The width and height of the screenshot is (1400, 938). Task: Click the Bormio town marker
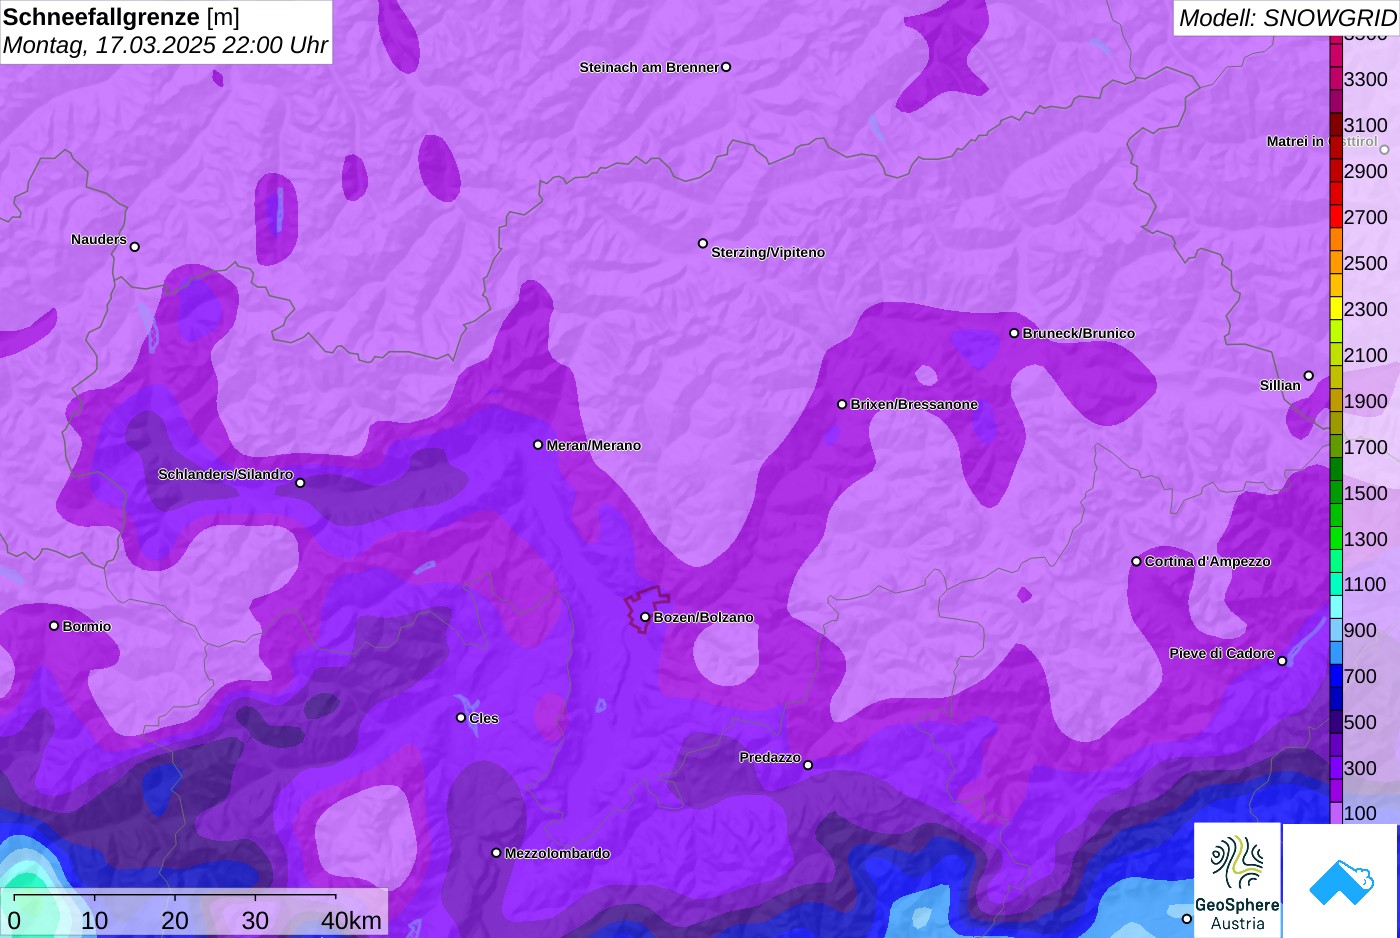point(54,626)
